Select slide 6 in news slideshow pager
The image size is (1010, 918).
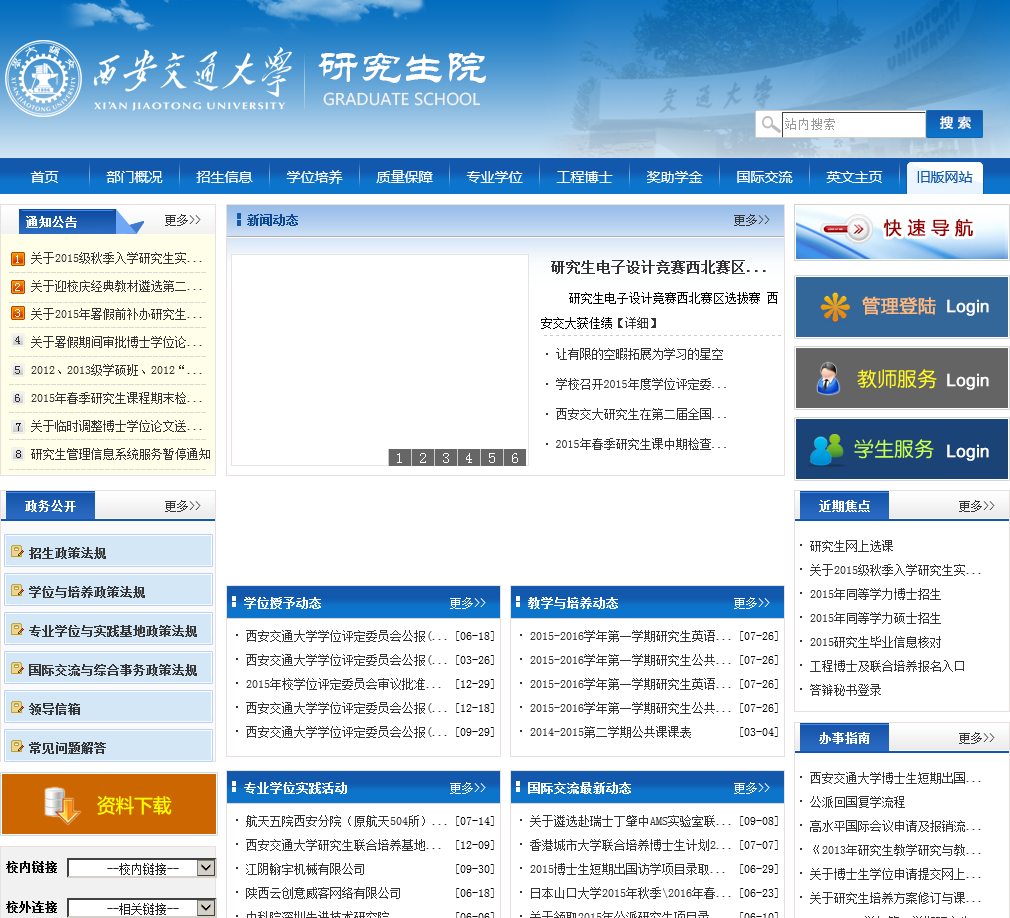tap(515, 457)
